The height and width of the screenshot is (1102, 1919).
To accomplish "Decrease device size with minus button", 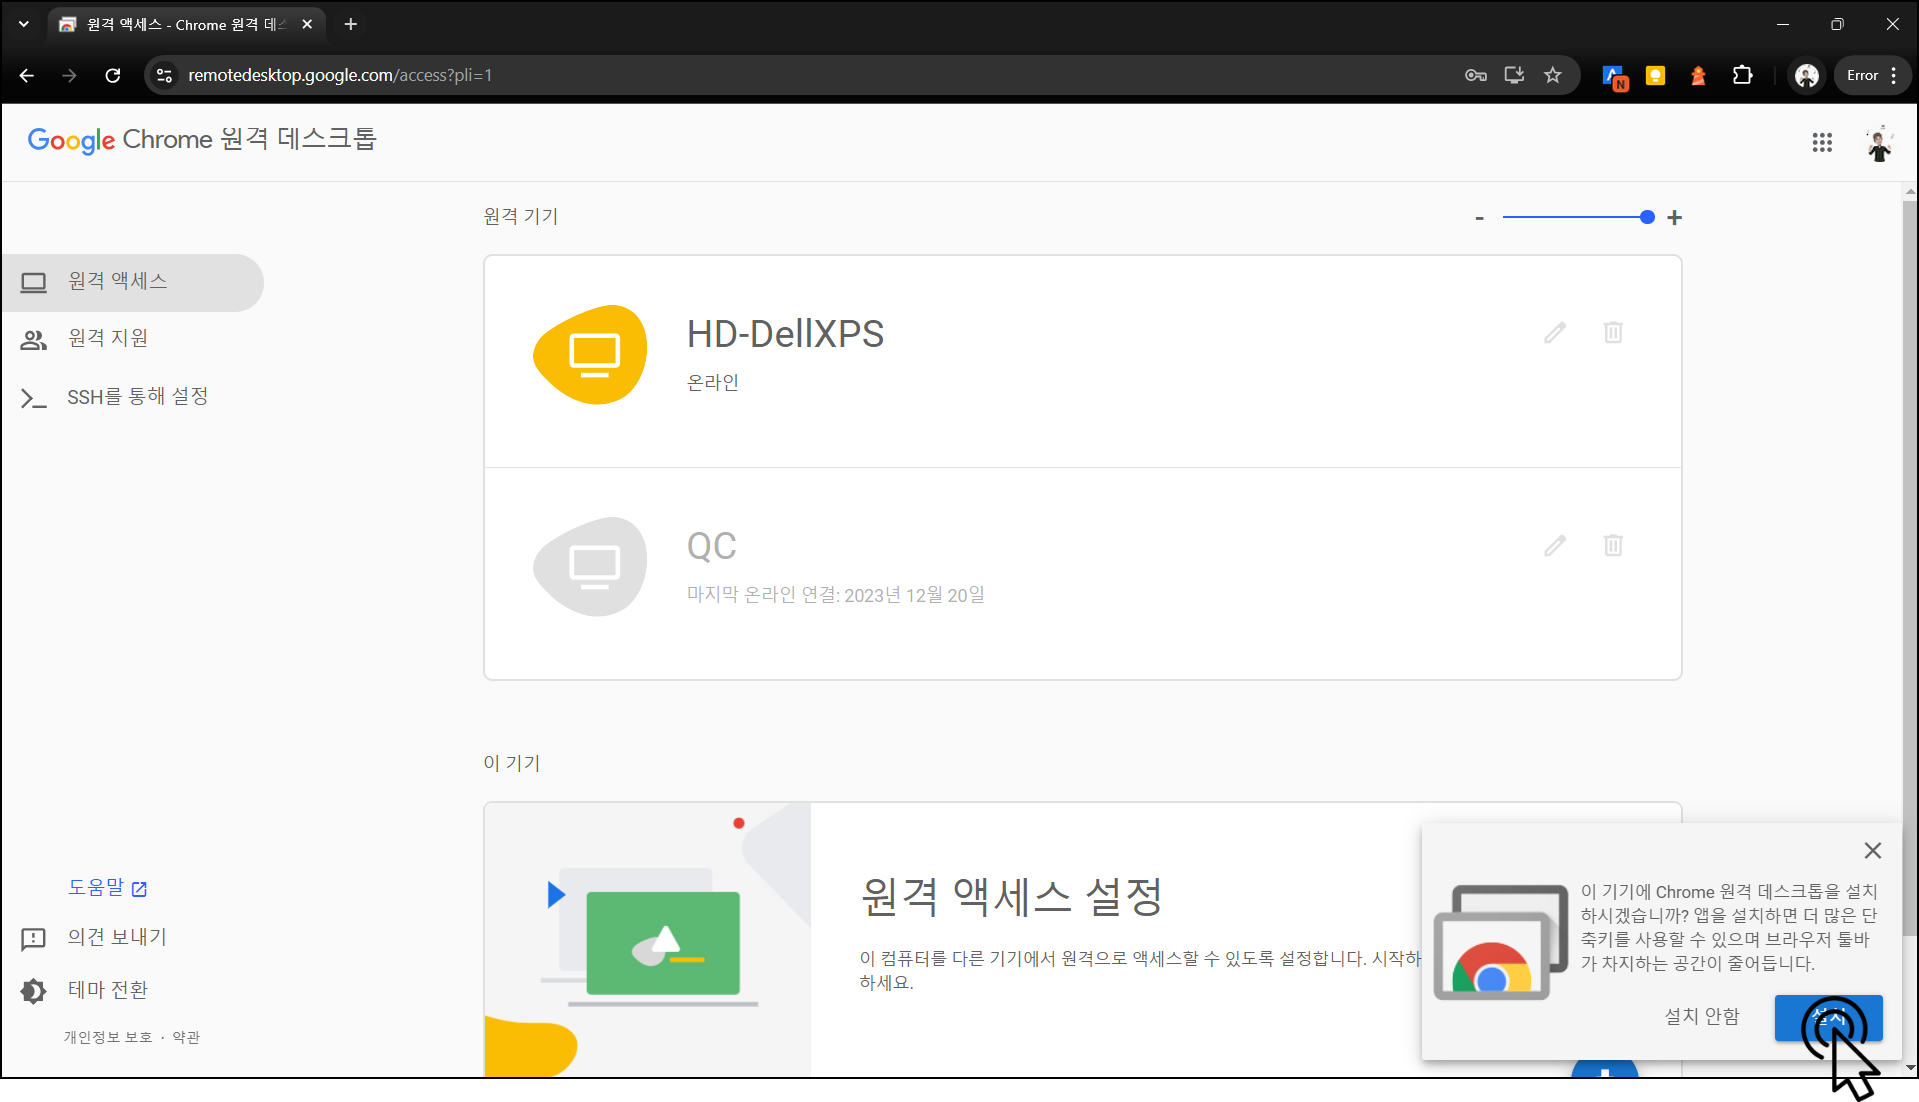I will pyautogui.click(x=1479, y=217).
